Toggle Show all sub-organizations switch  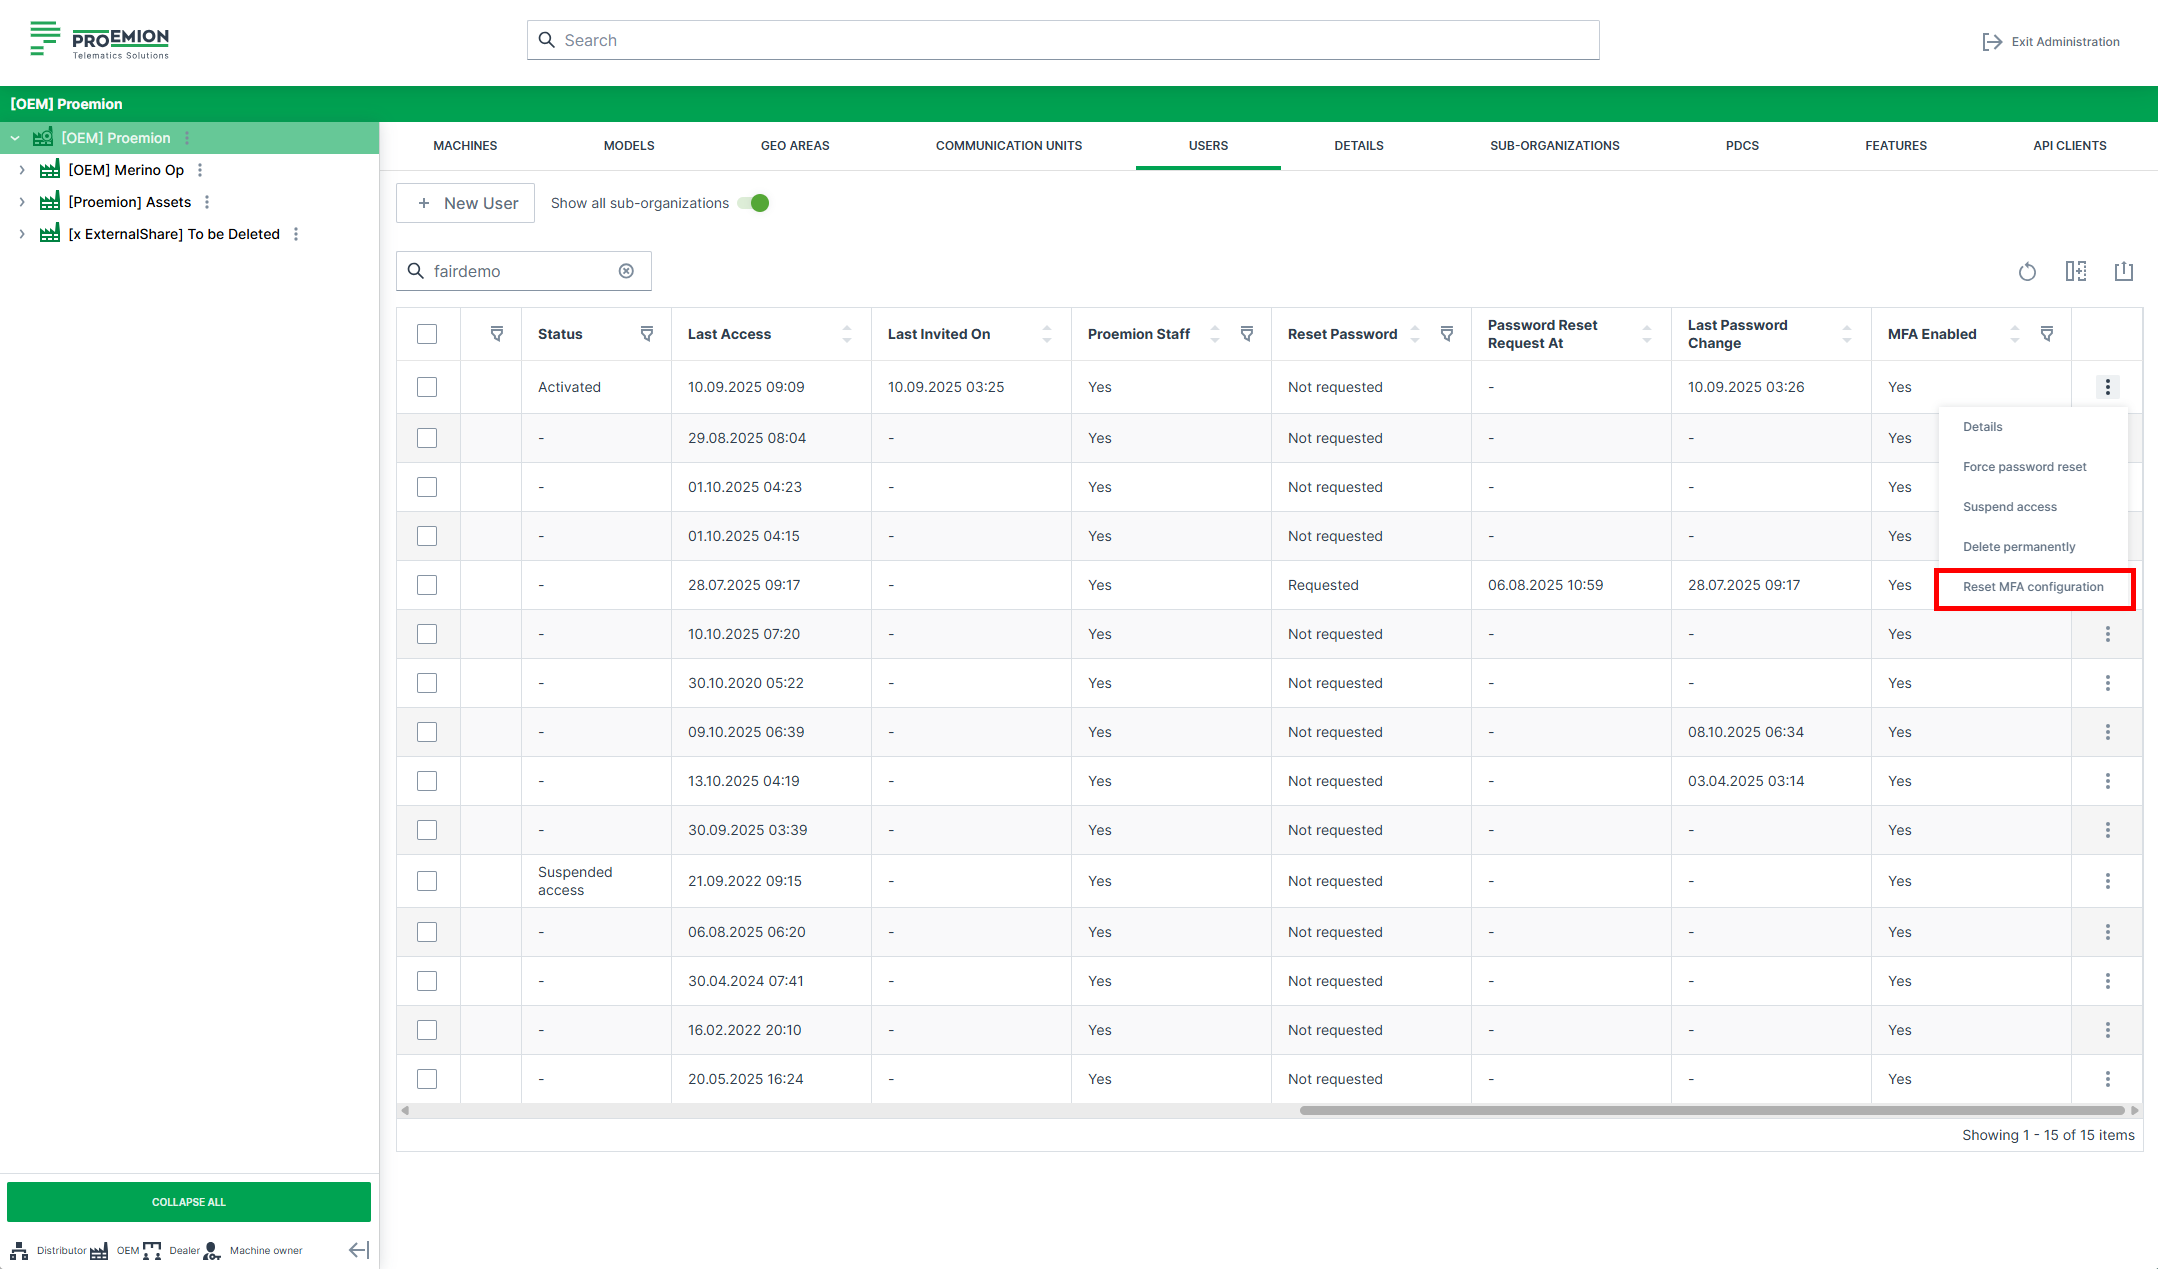pyautogui.click(x=753, y=203)
